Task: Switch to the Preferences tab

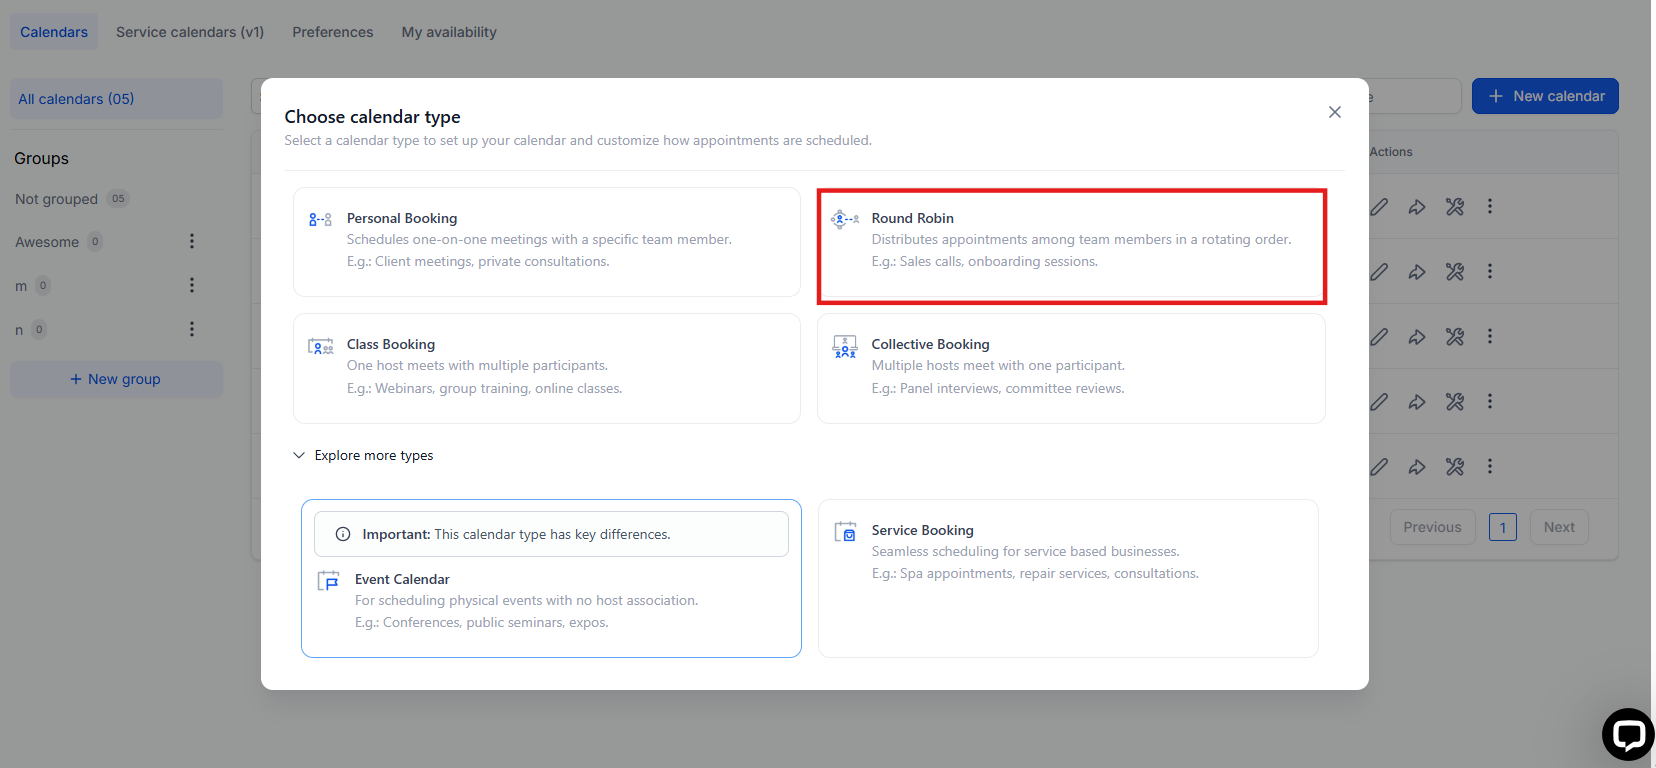Action: pos(332,32)
